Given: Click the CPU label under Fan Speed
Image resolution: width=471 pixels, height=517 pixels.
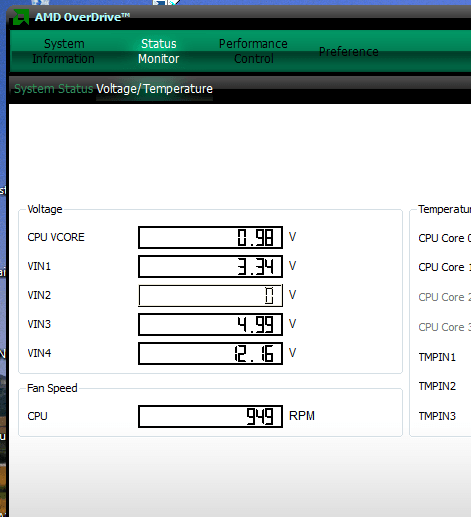Looking at the screenshot, I should pyautogui.click(x=37, y=416).
